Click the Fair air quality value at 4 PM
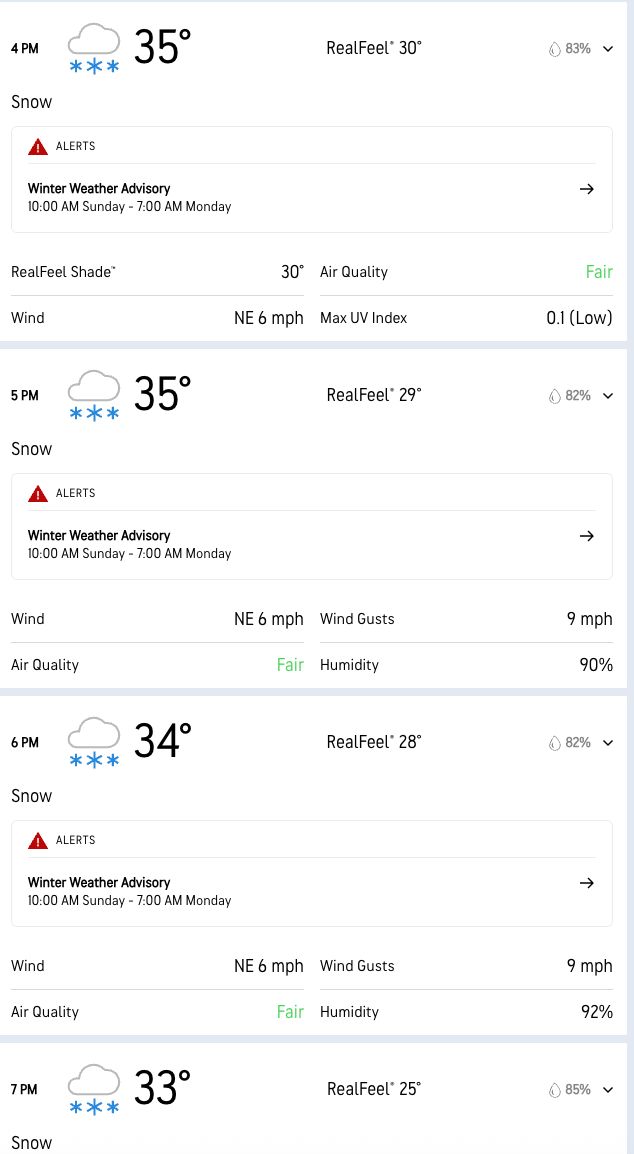634x1154 pixels. pyautogui.click(x=599, y=272)
